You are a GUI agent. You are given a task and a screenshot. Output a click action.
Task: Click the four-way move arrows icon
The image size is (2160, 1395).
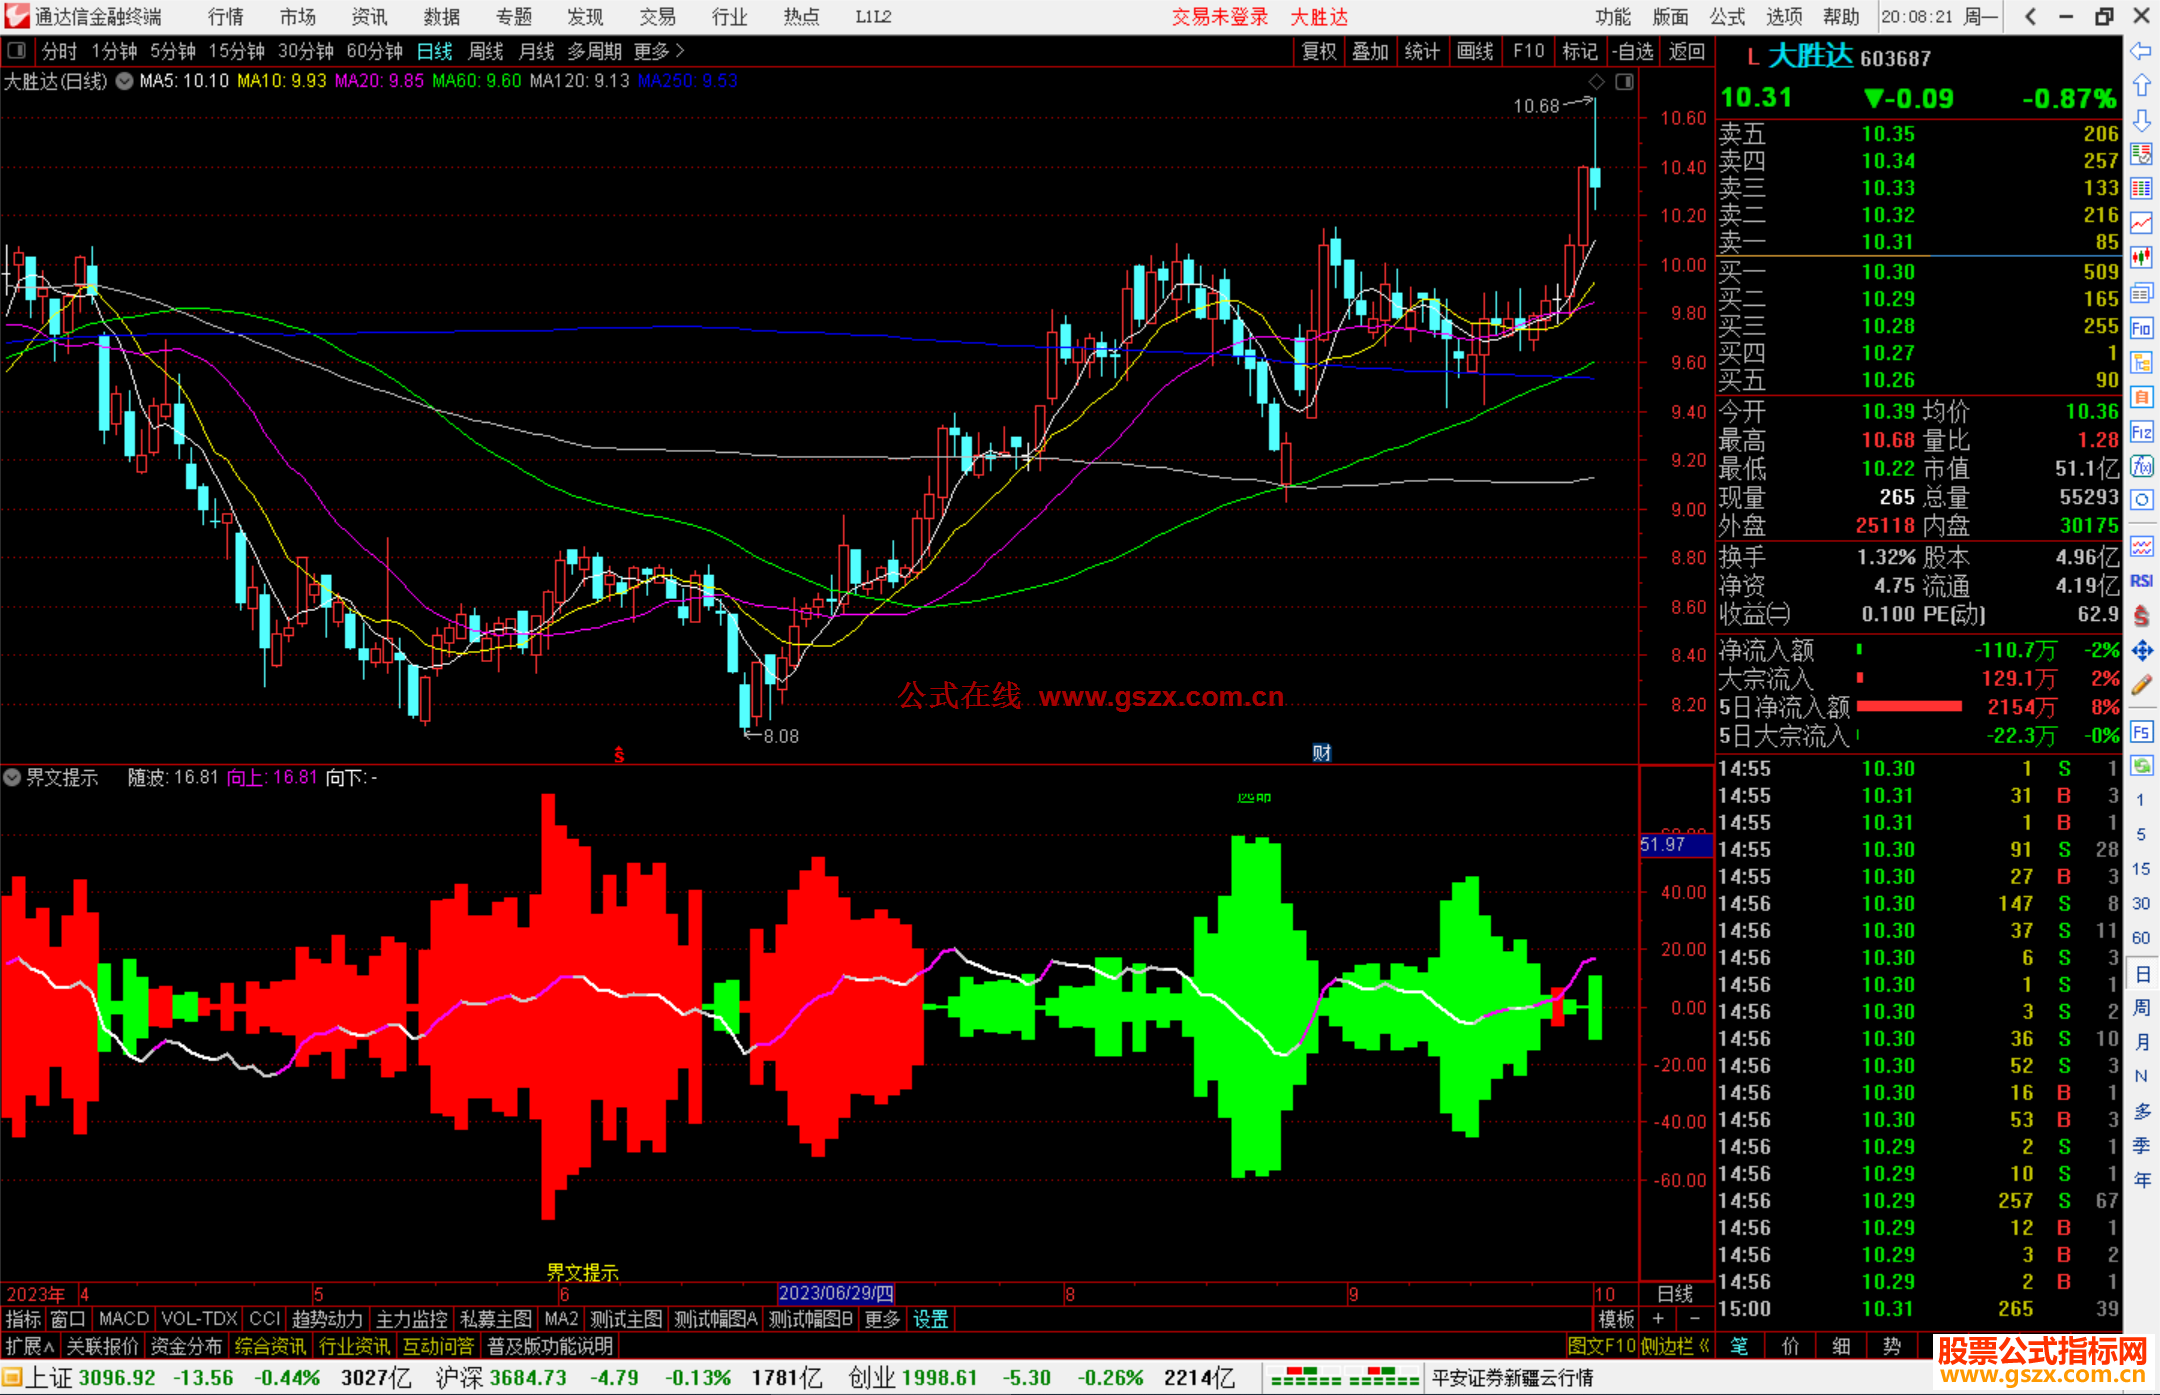2141,651
